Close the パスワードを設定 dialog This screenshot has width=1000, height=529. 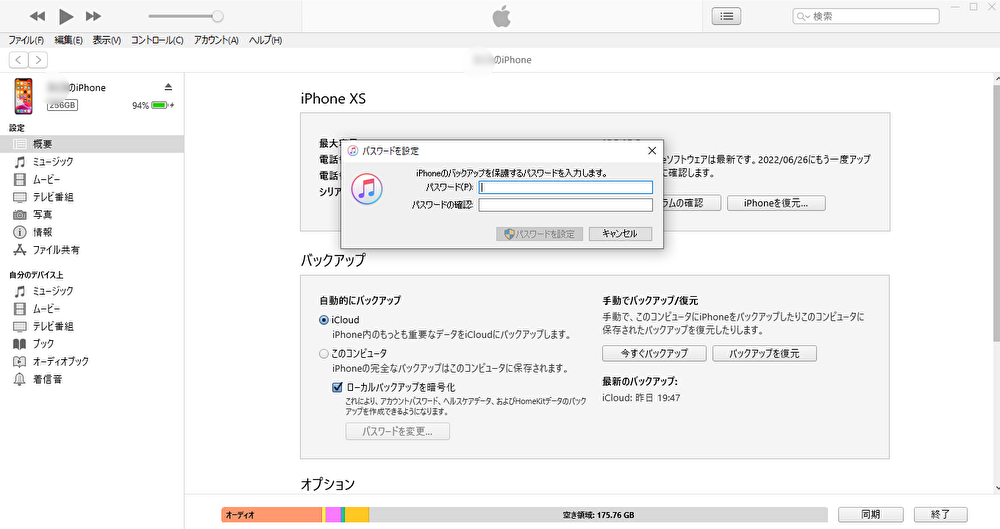[652, 151]
